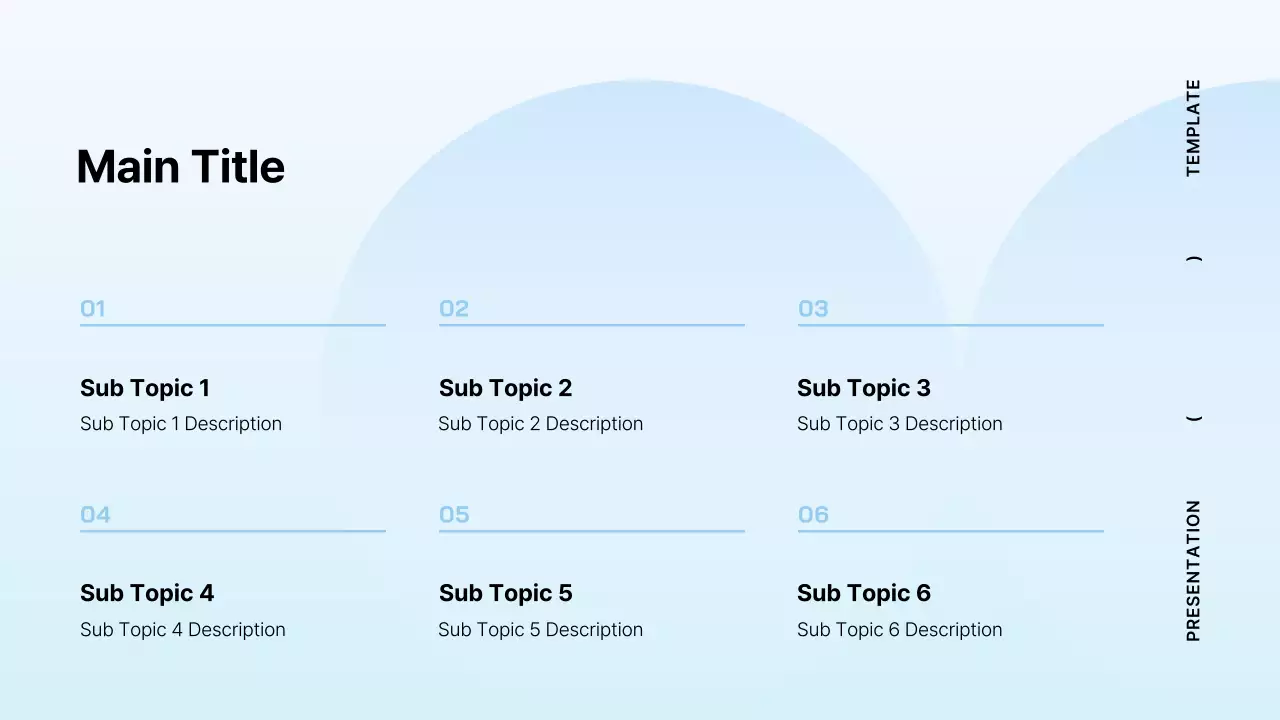The image size is (1280, 720).
Task: Select the Sub Topic 4 heading
Action: point(147,593)
